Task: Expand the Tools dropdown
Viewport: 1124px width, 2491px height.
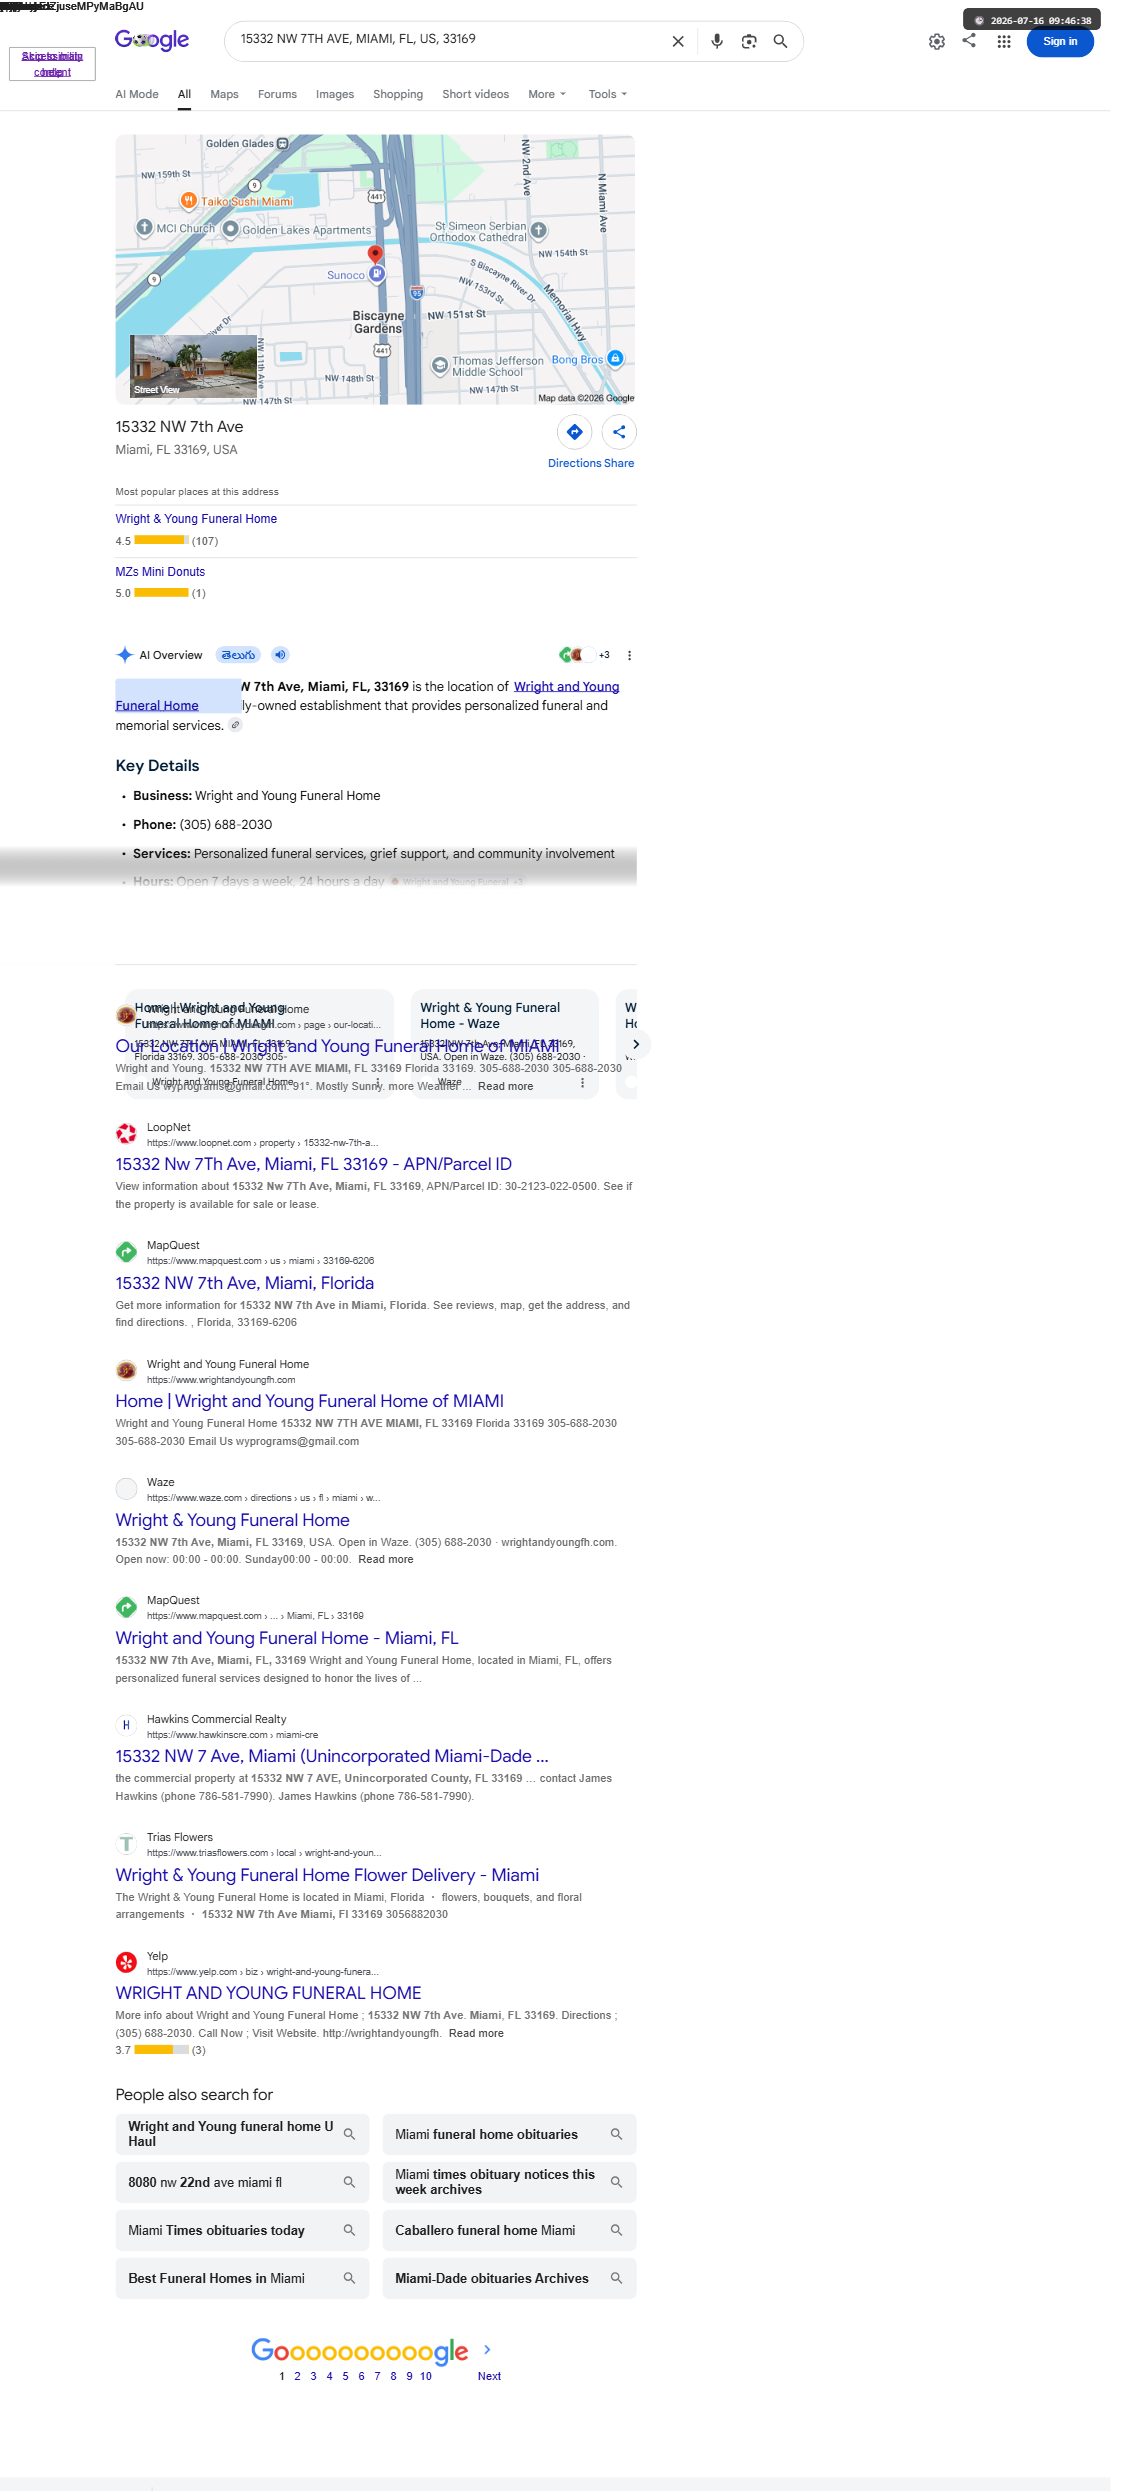Action: click(x=608, y=94)
